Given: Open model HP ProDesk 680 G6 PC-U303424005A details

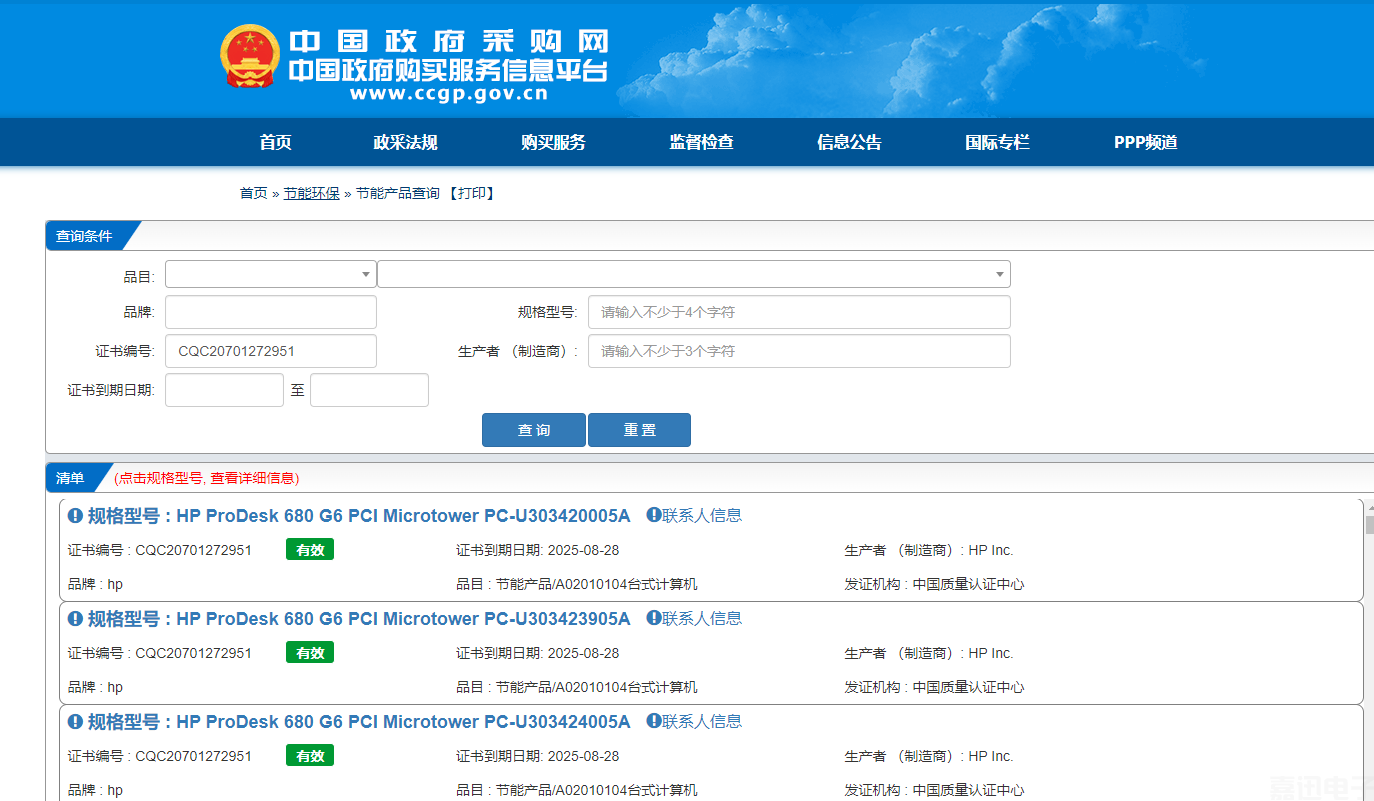Looking at the screenshot, I should (359, 722).
